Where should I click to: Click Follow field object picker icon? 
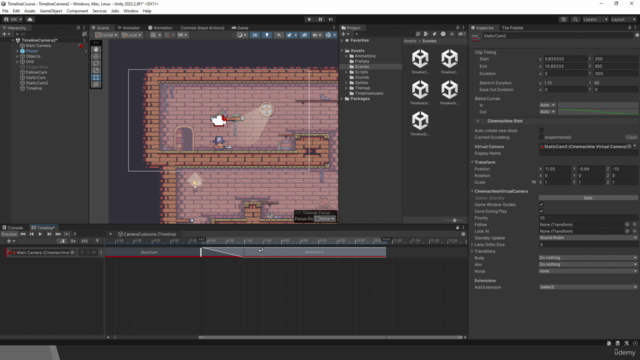[x=627, y=224]
